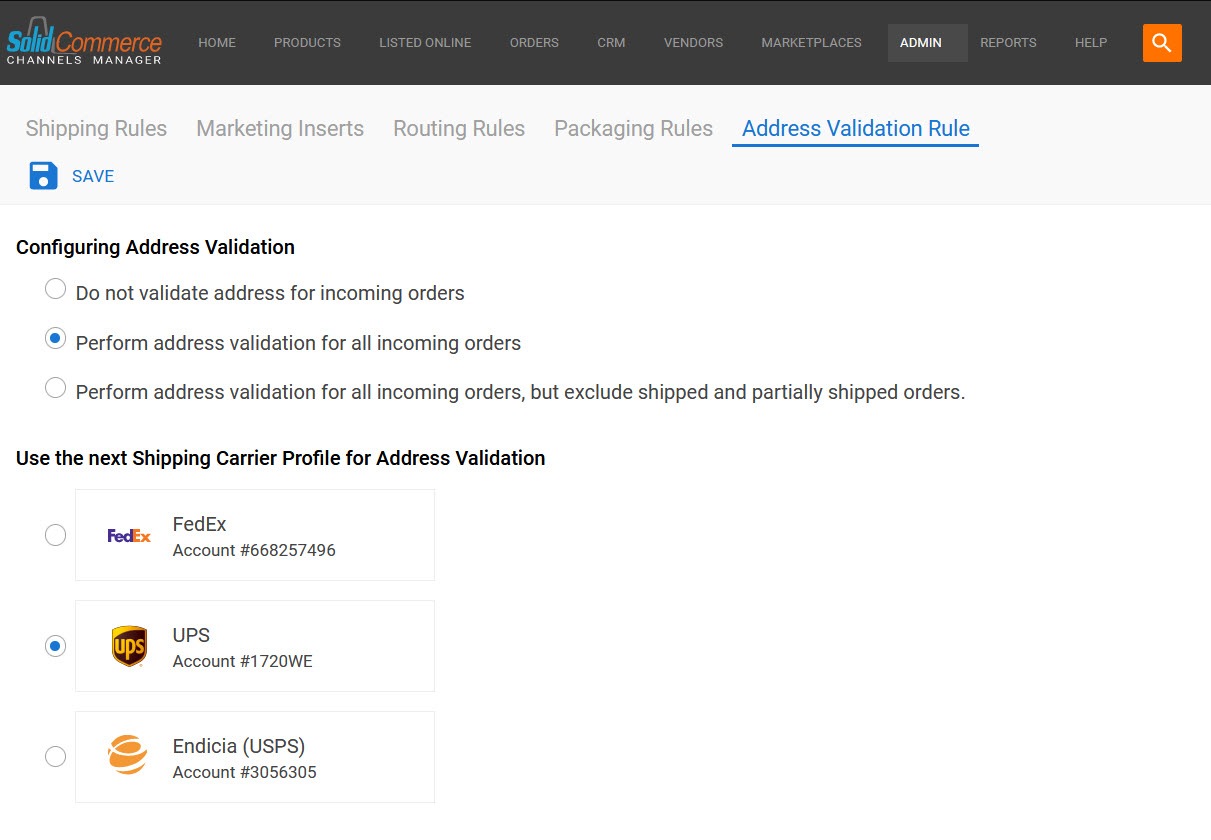Switch to the Shipping Rules tab
The height and width of the screenshot is (840, 1211).
pos(96,129)
